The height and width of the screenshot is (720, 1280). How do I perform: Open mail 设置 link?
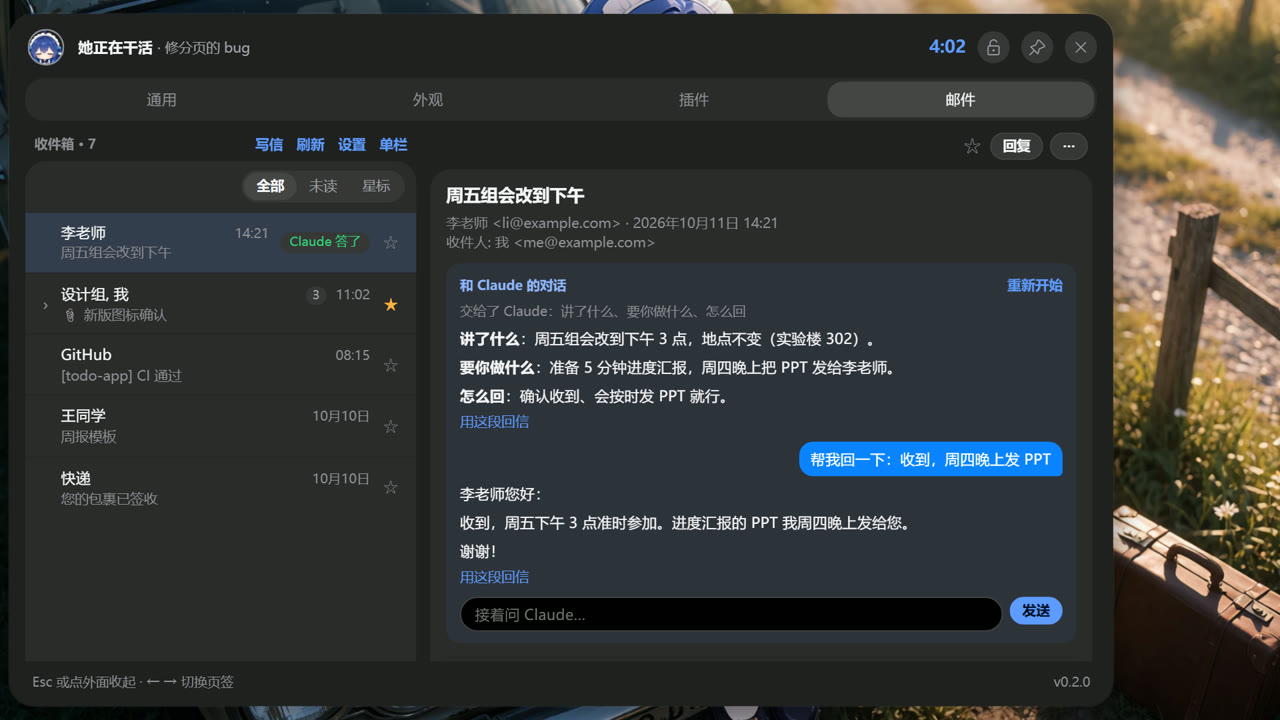[x=352, y=145]
